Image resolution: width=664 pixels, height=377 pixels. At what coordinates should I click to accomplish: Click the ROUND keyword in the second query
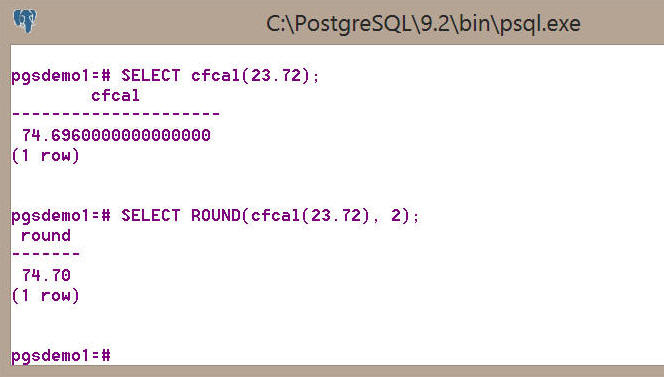[x=216, y=216]
